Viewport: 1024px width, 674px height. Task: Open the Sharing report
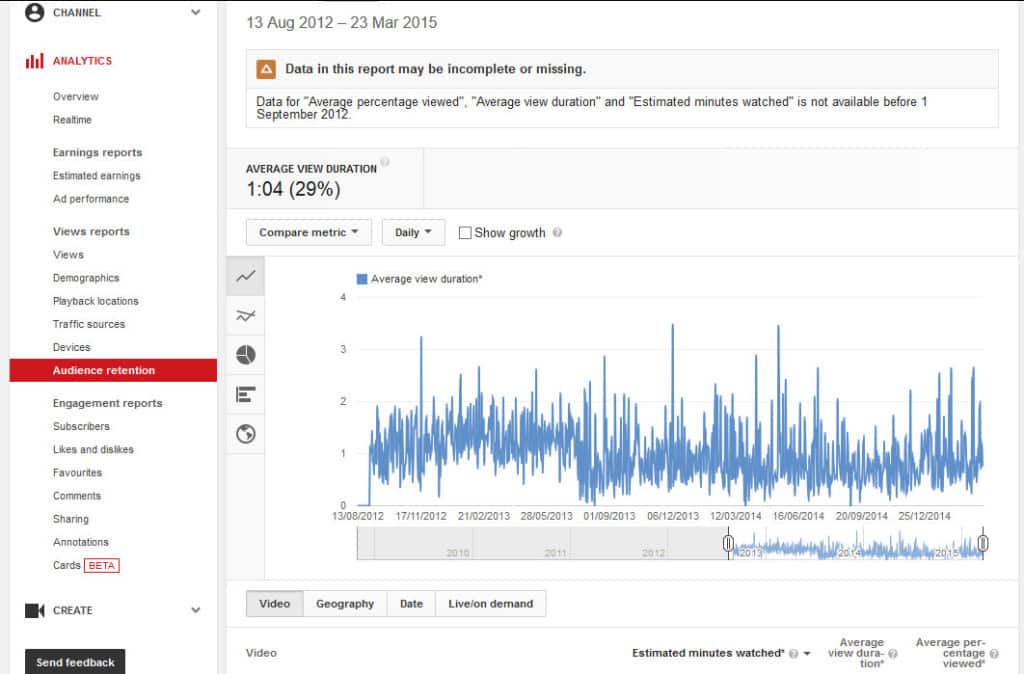(x=71, y=519)
